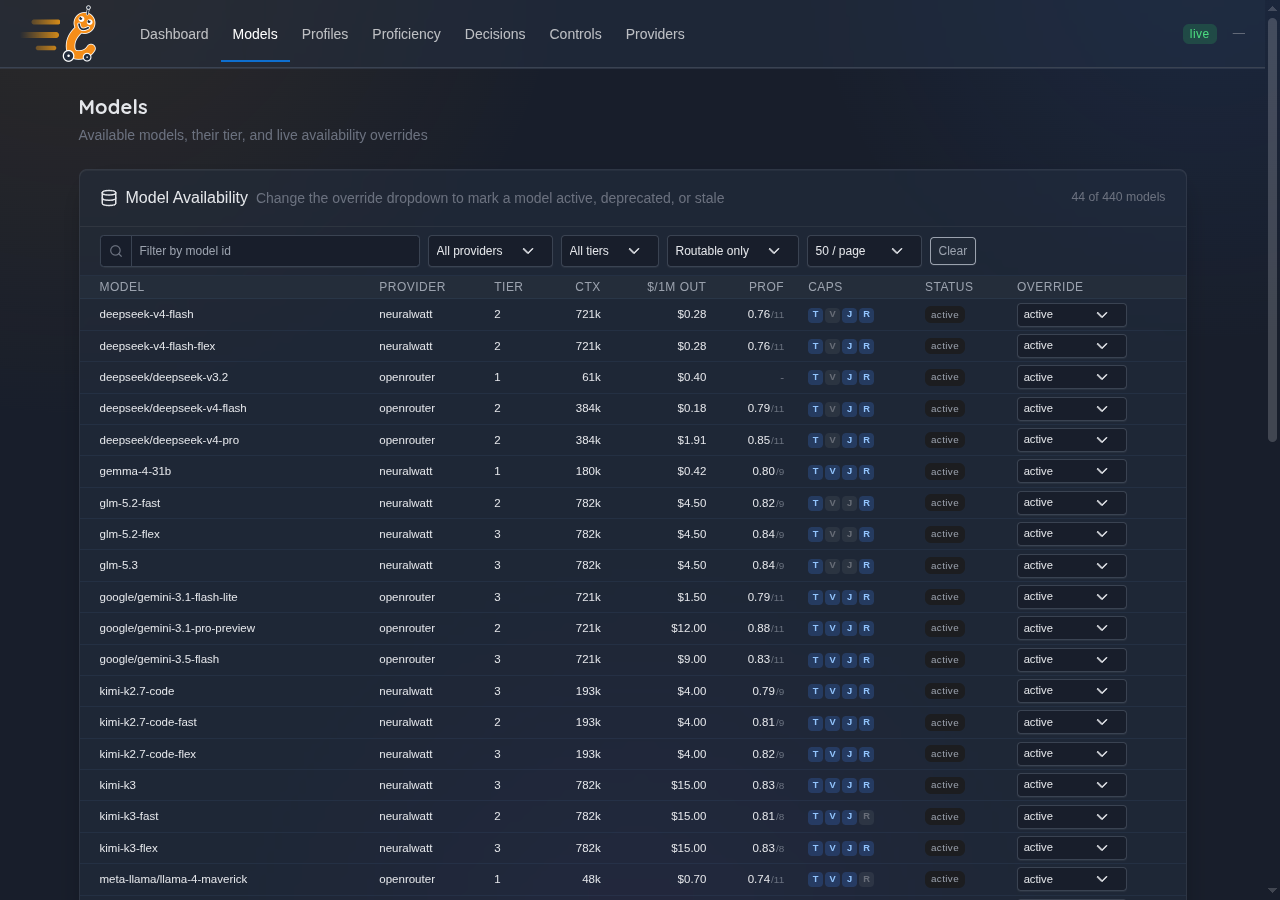This screenshot has width=1280, height=900.
Task: Click the 0.88 proficiency value
Action: tap(759, 629)
